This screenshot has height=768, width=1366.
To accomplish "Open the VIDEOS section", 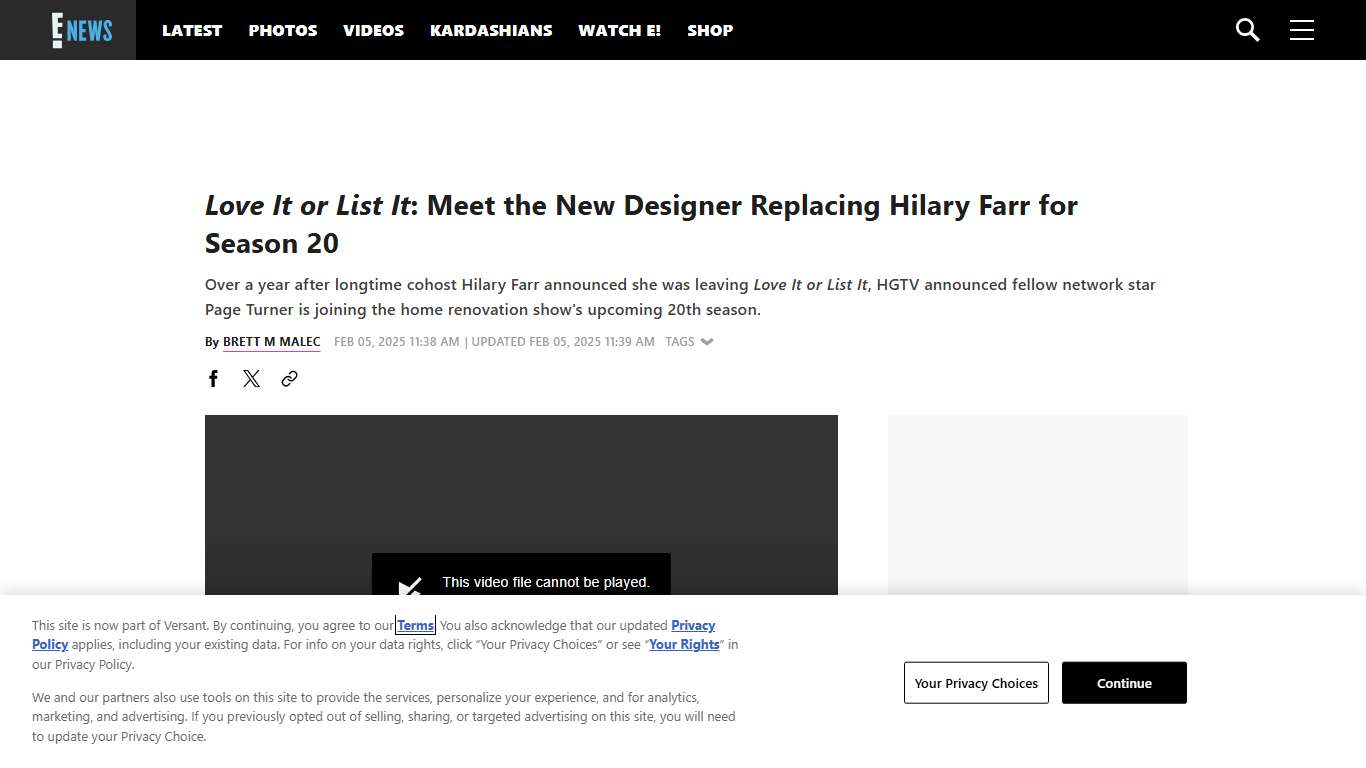I will point(373,30).
